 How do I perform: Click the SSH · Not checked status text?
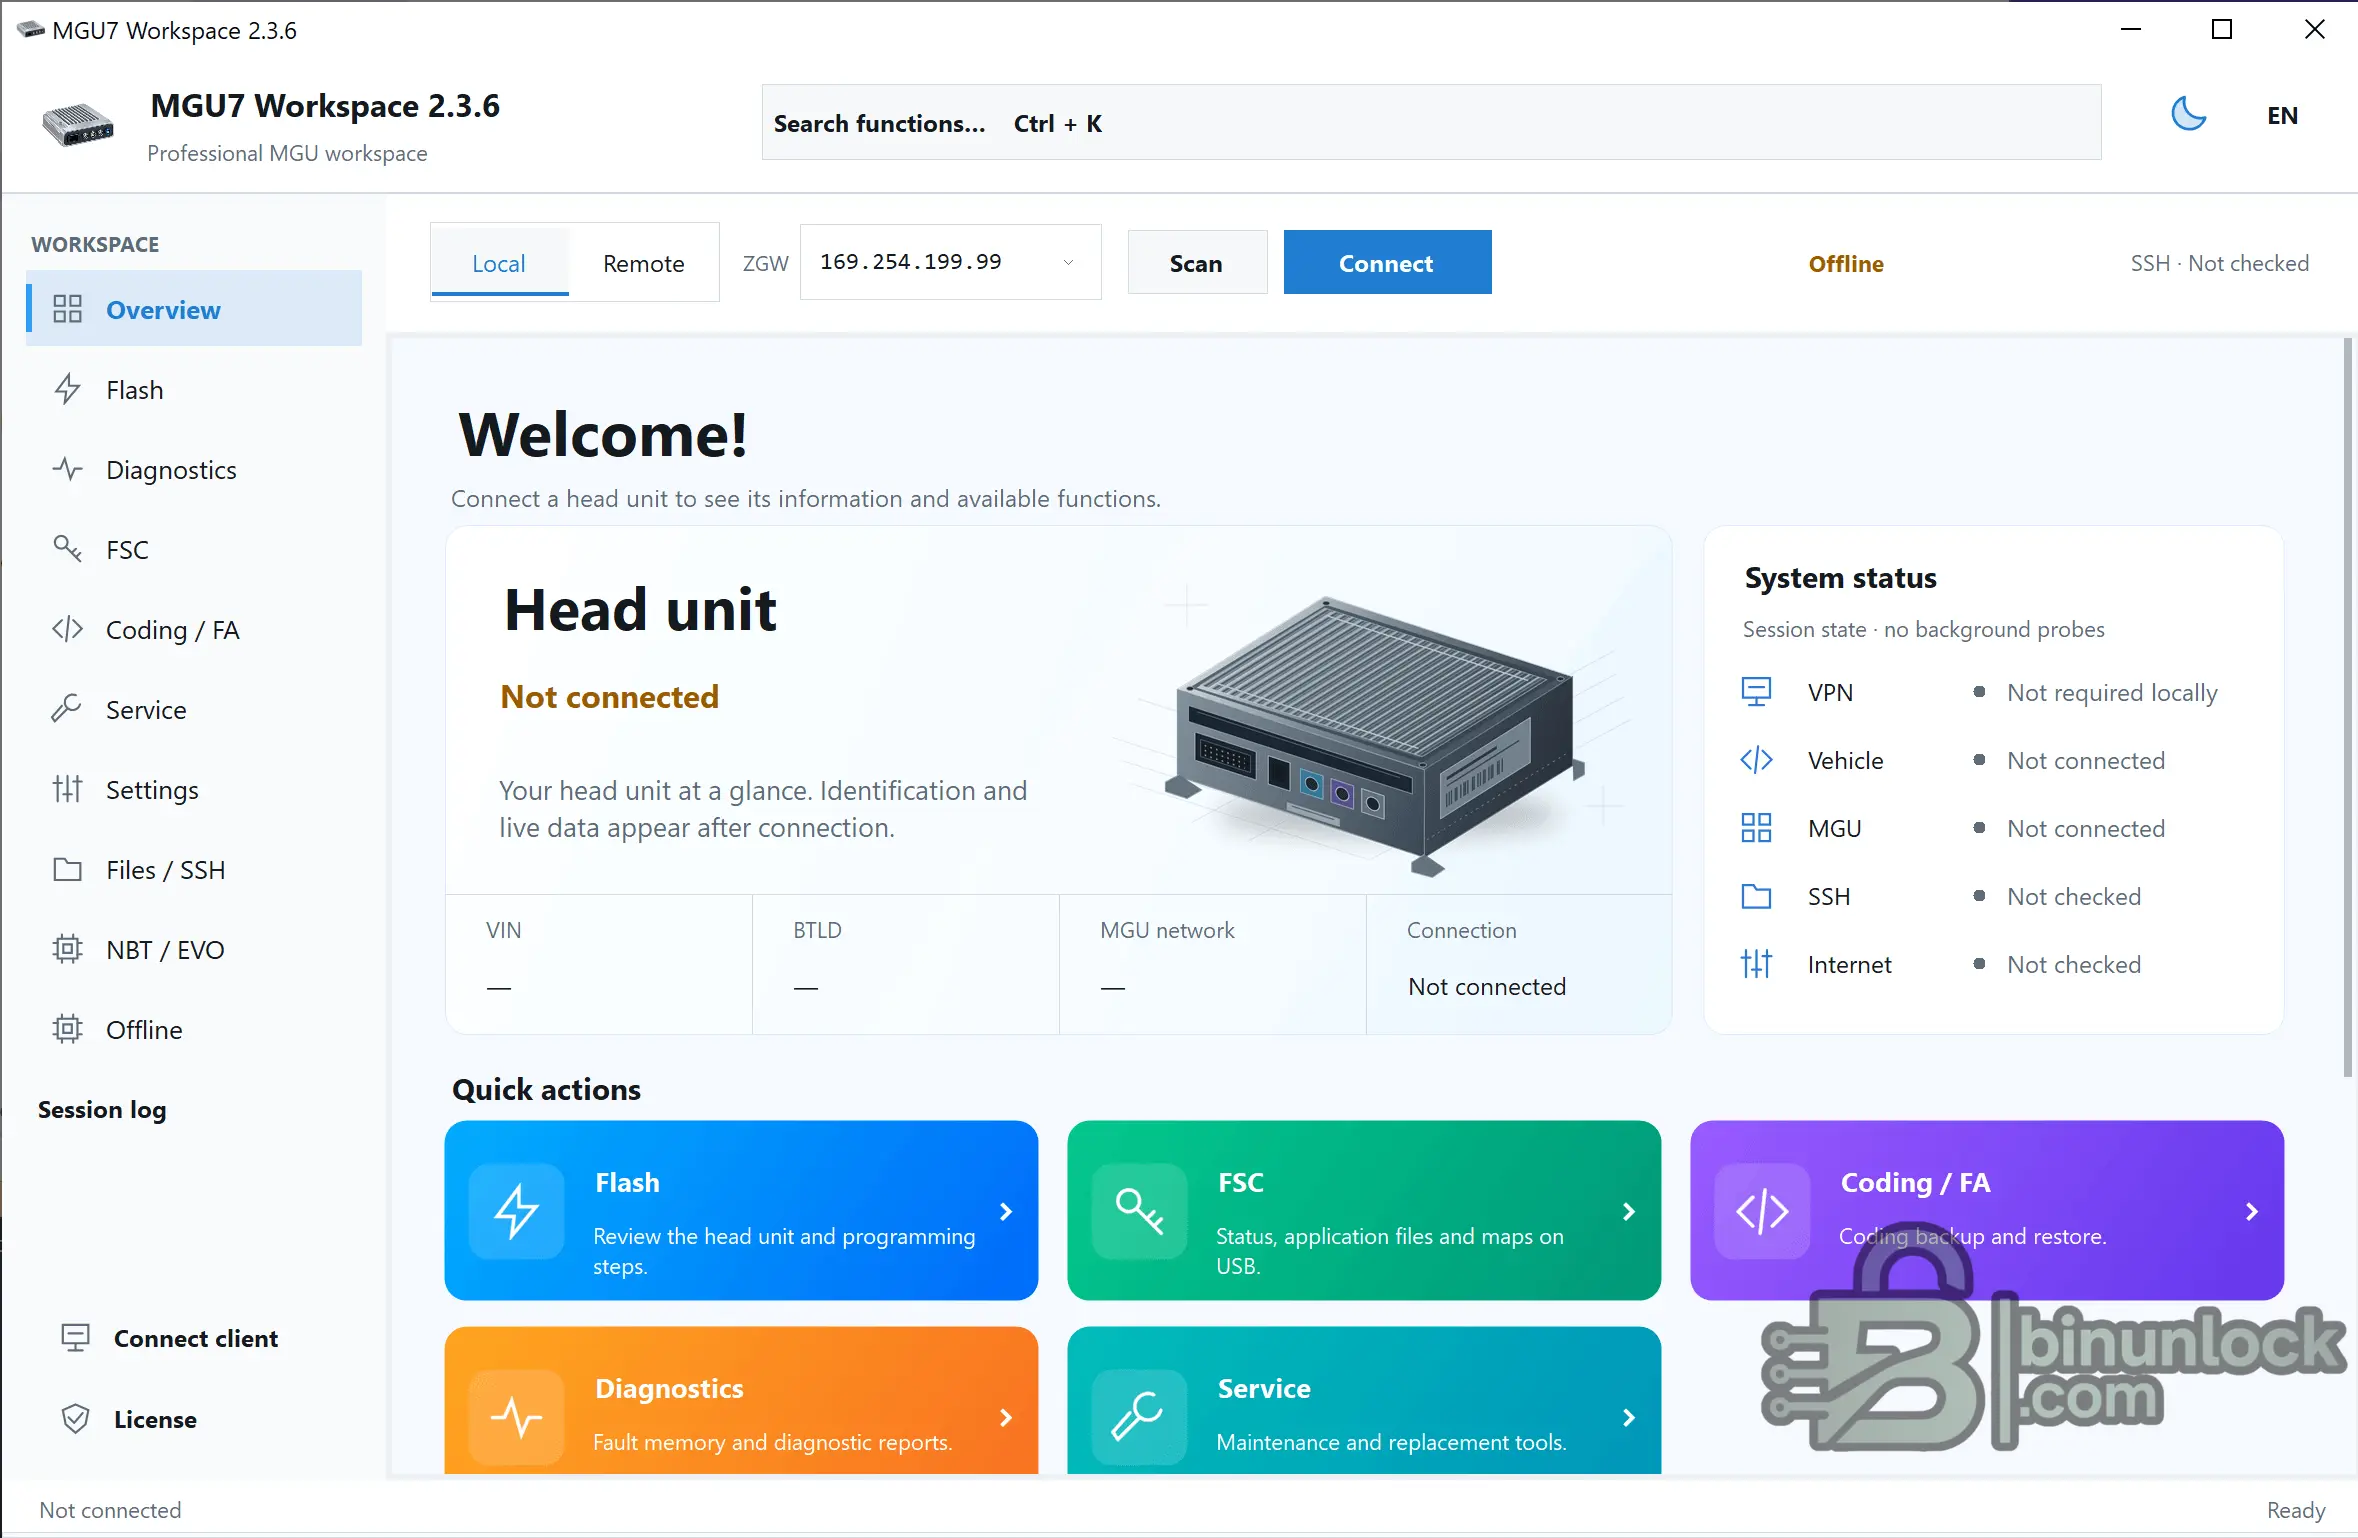[2219, 263]
